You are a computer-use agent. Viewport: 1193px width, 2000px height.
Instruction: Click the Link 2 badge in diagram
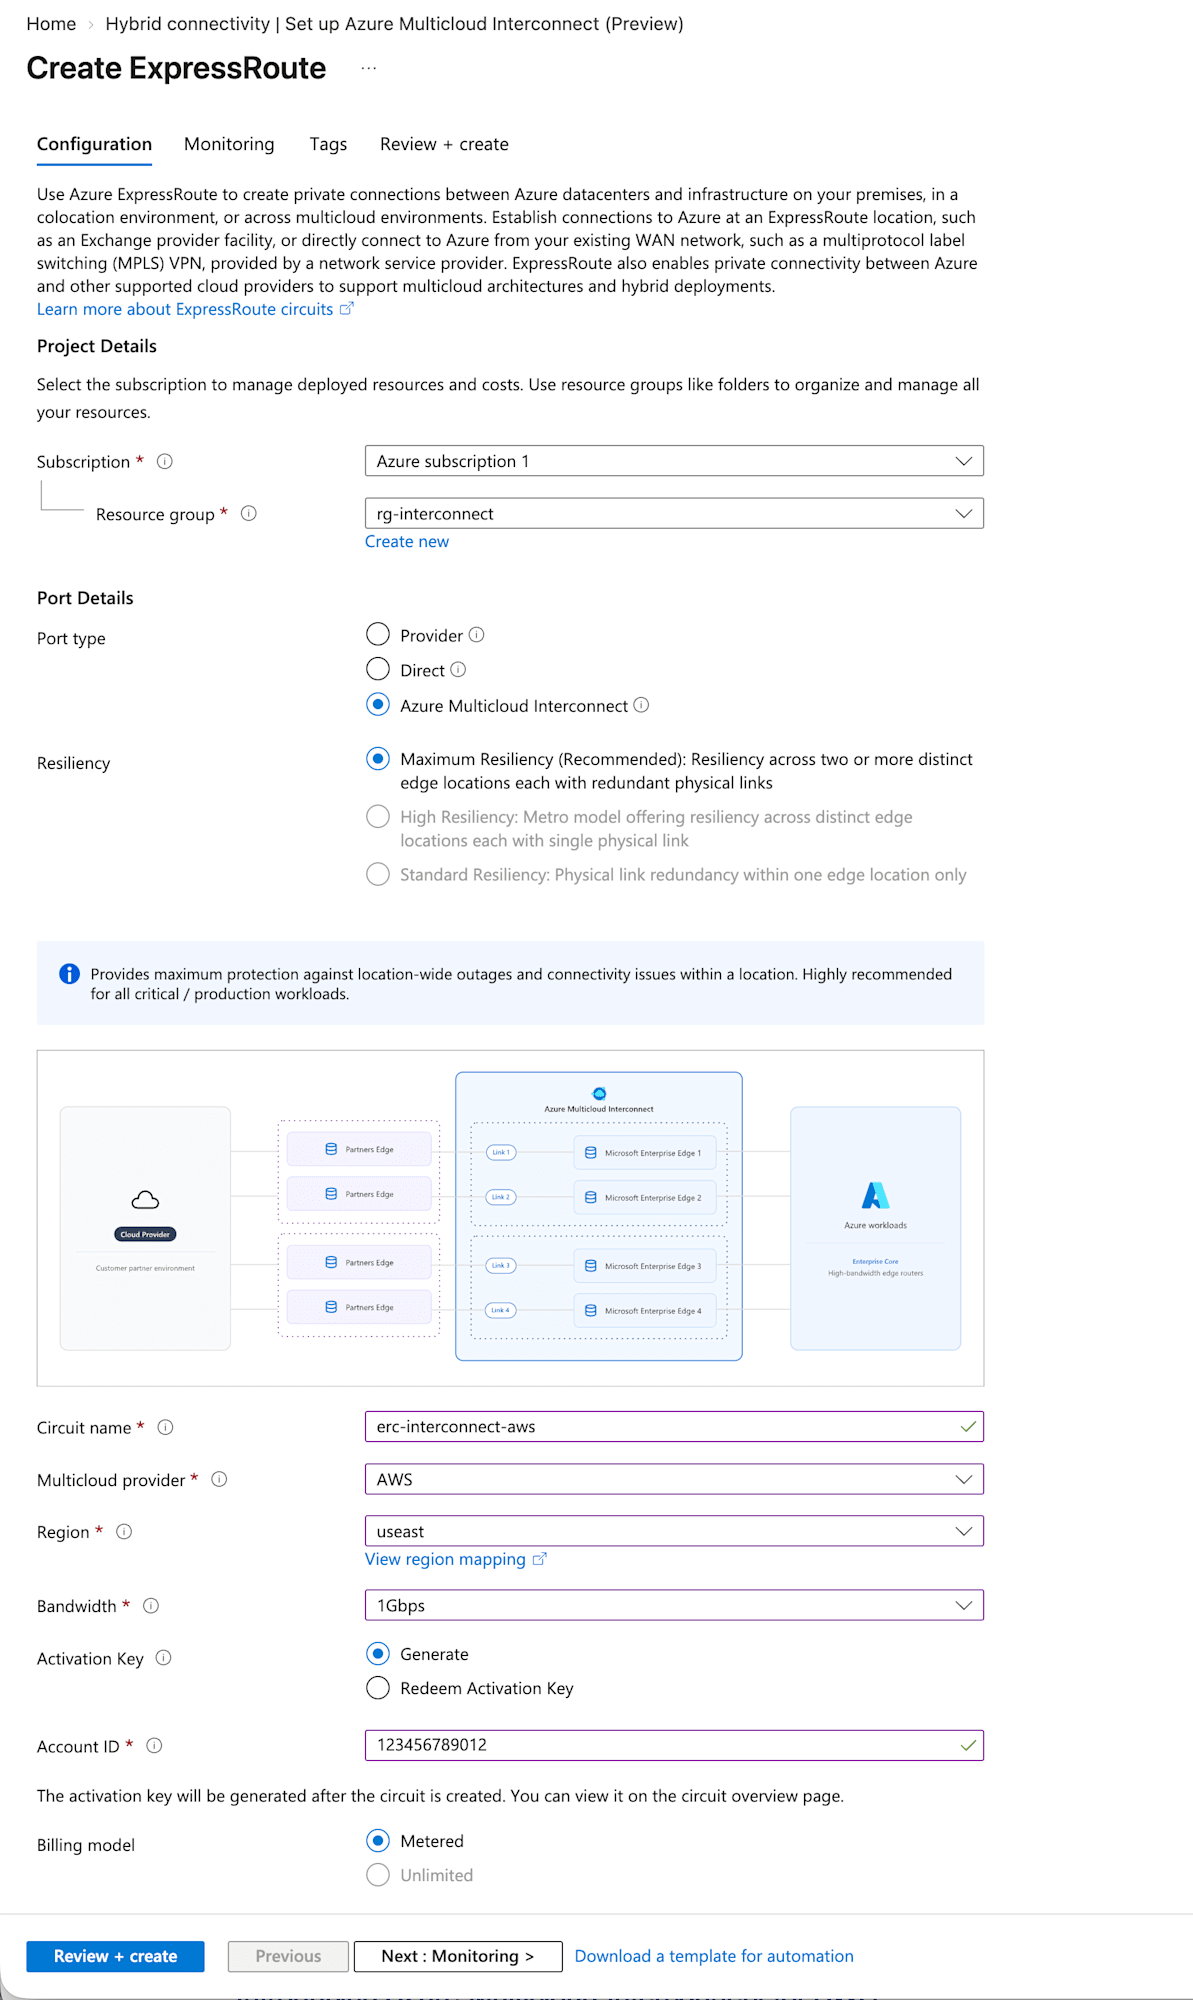[501, 1197]
